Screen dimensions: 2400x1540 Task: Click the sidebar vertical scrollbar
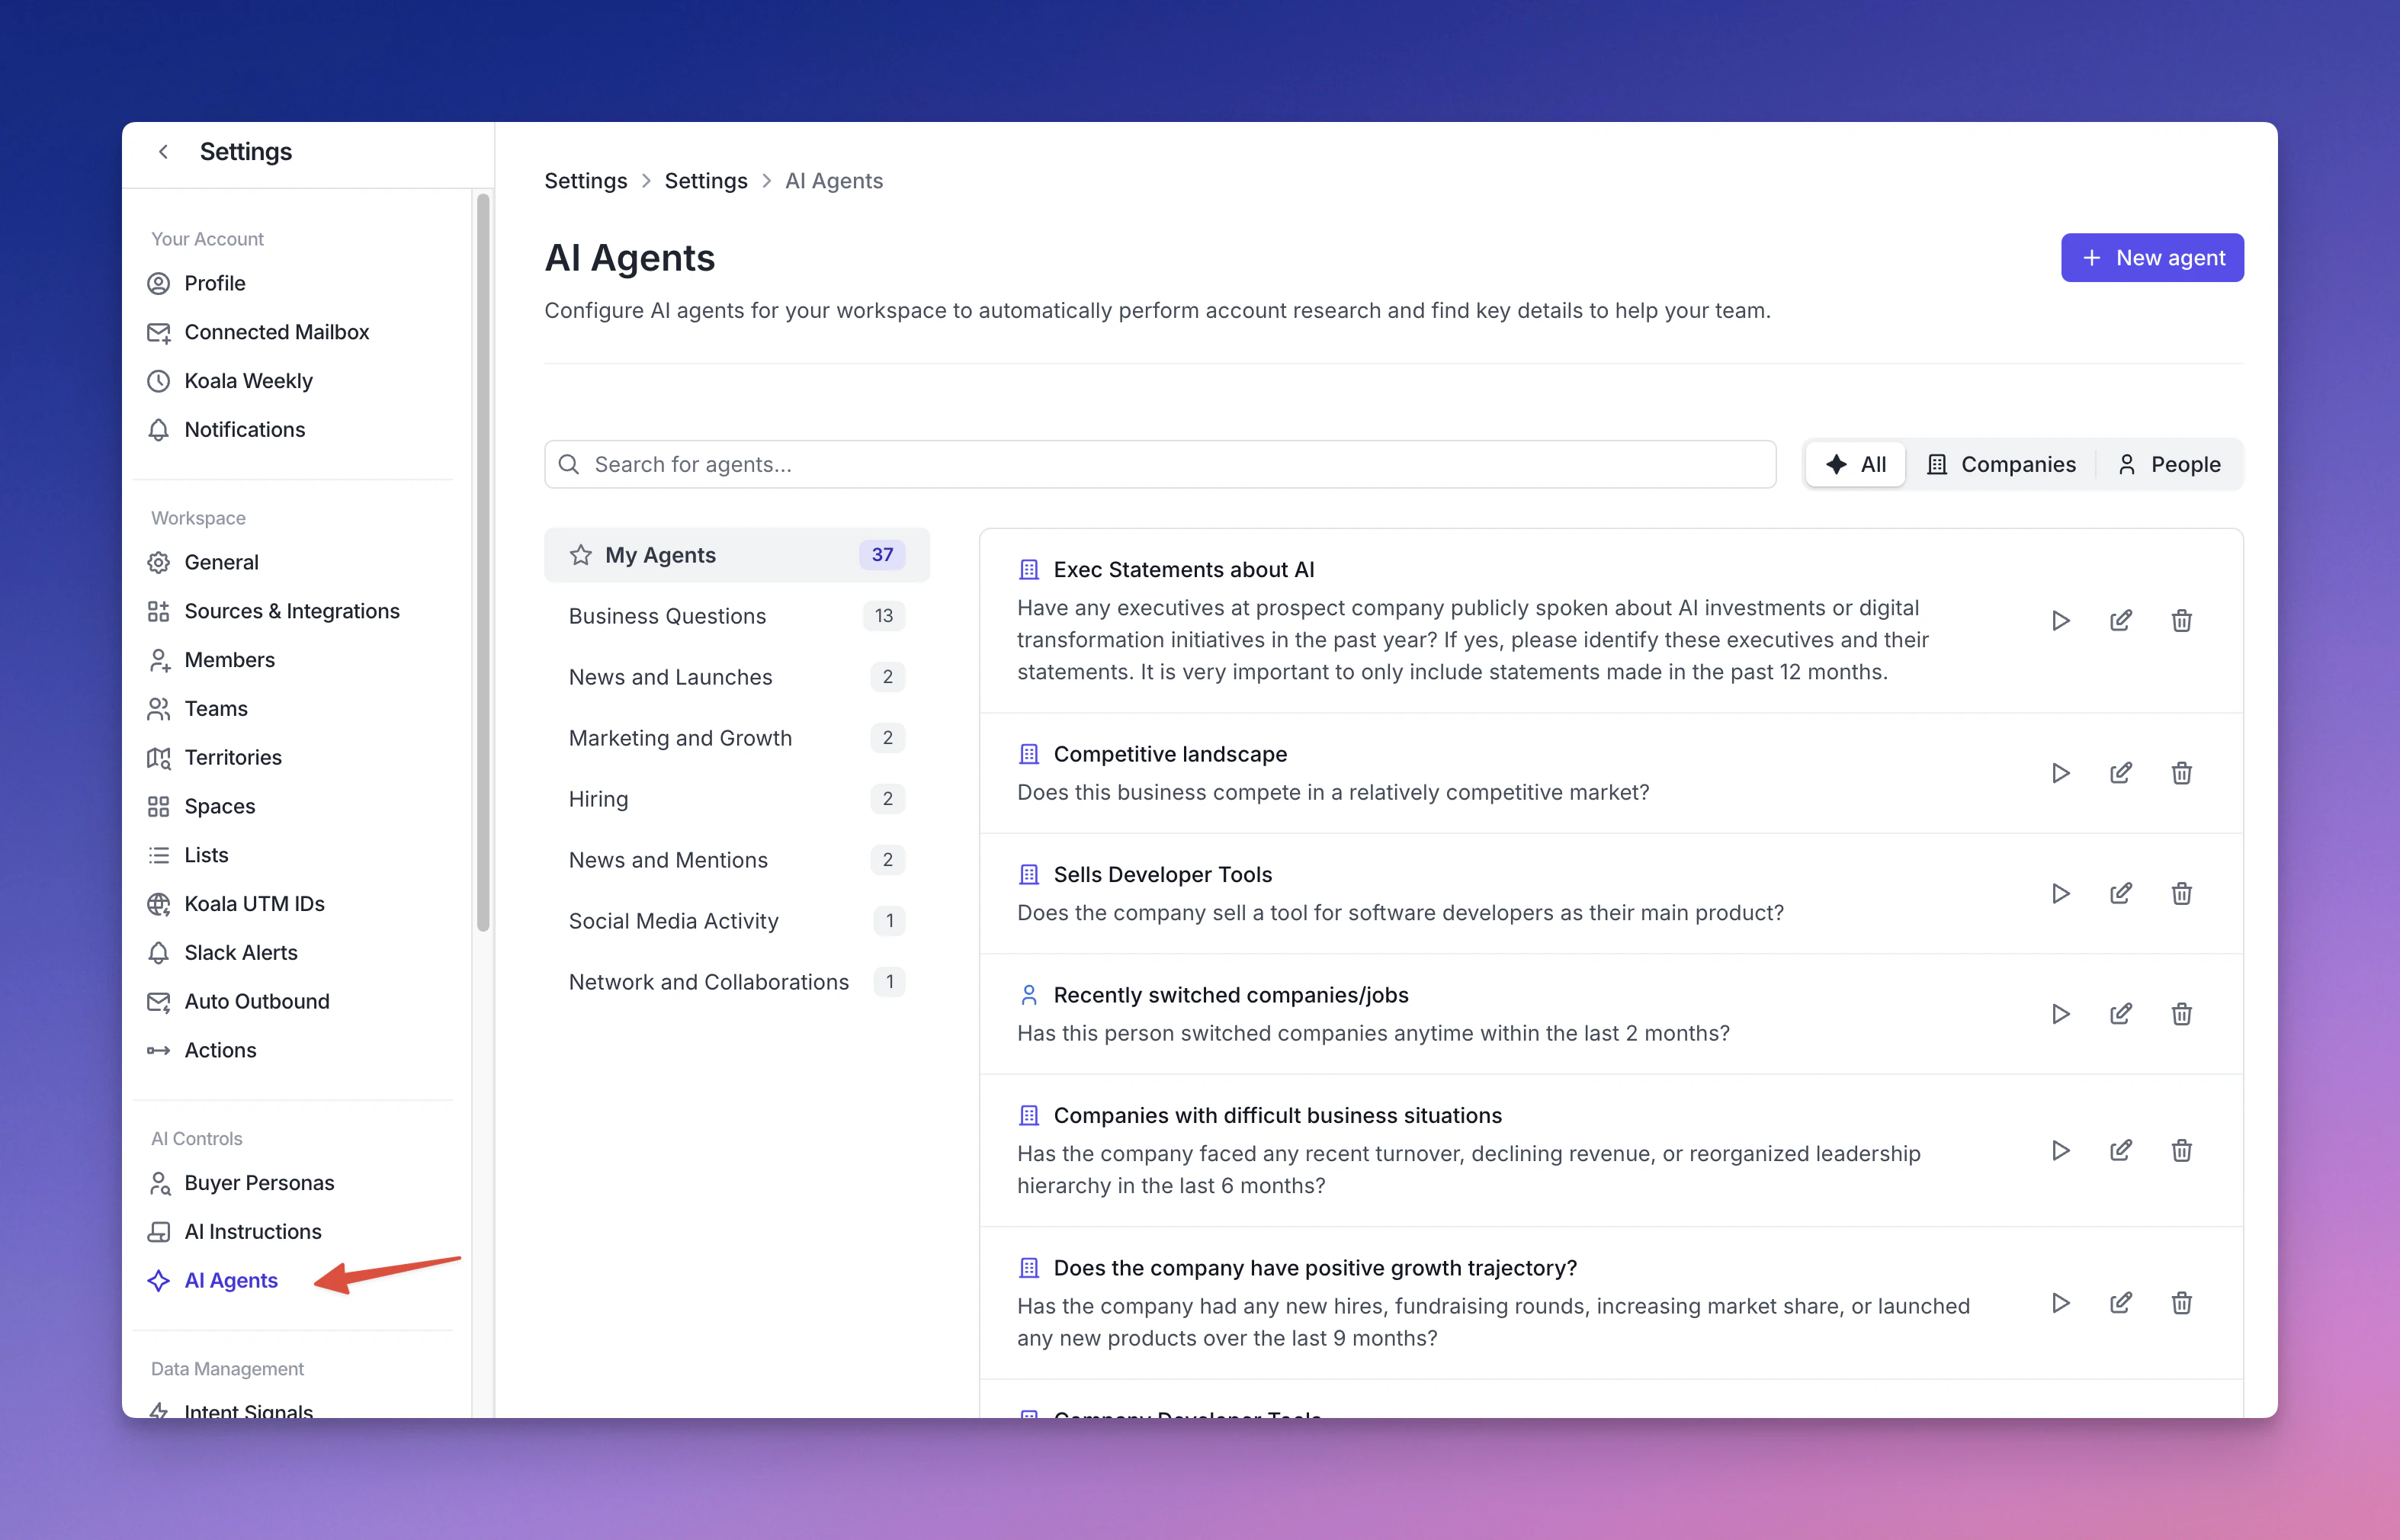[483, 560]
